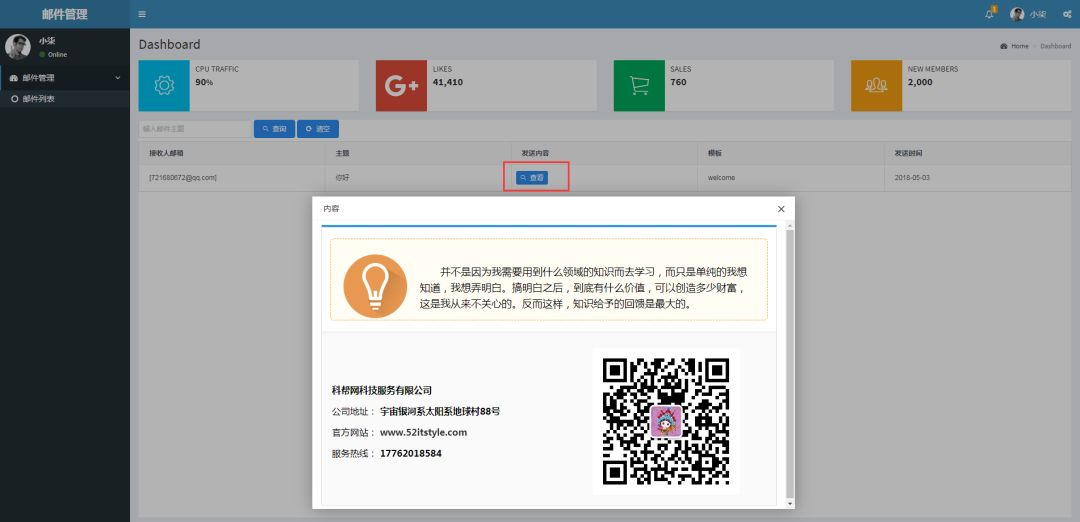Open the notification bell icon
The width and height of the screenshot is (1080, 522).
(x=990, y=14)
